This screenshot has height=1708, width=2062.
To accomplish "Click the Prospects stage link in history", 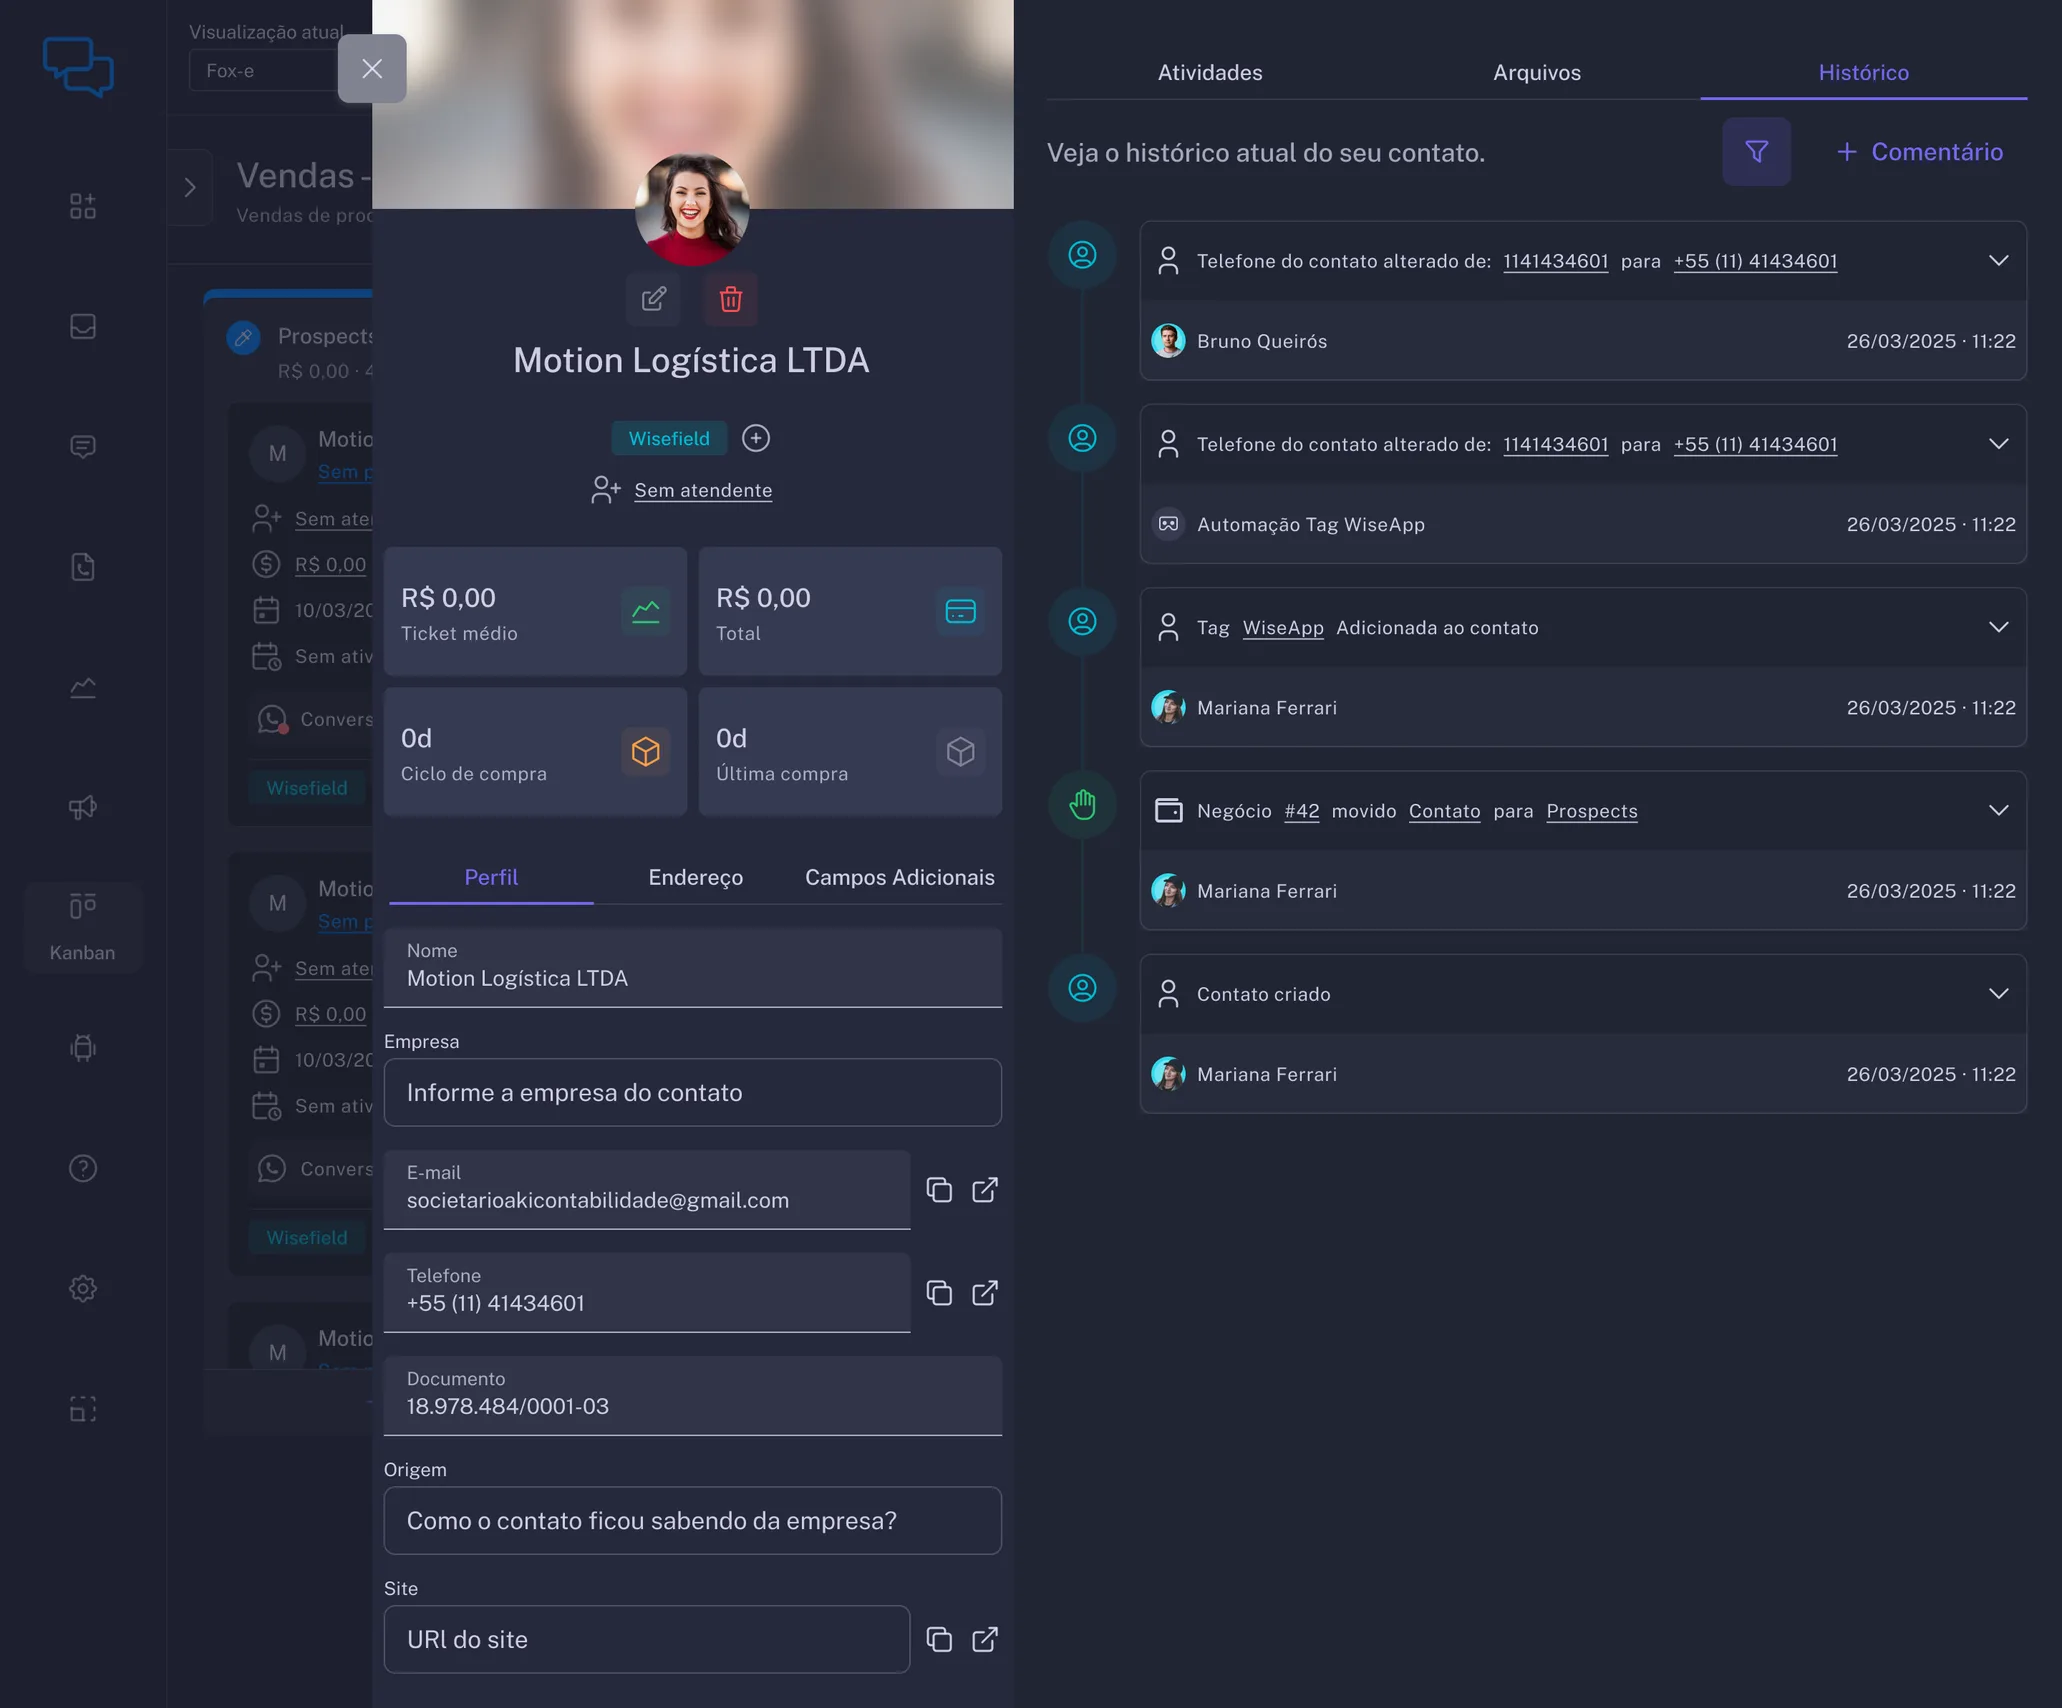I will (1592, 811).
